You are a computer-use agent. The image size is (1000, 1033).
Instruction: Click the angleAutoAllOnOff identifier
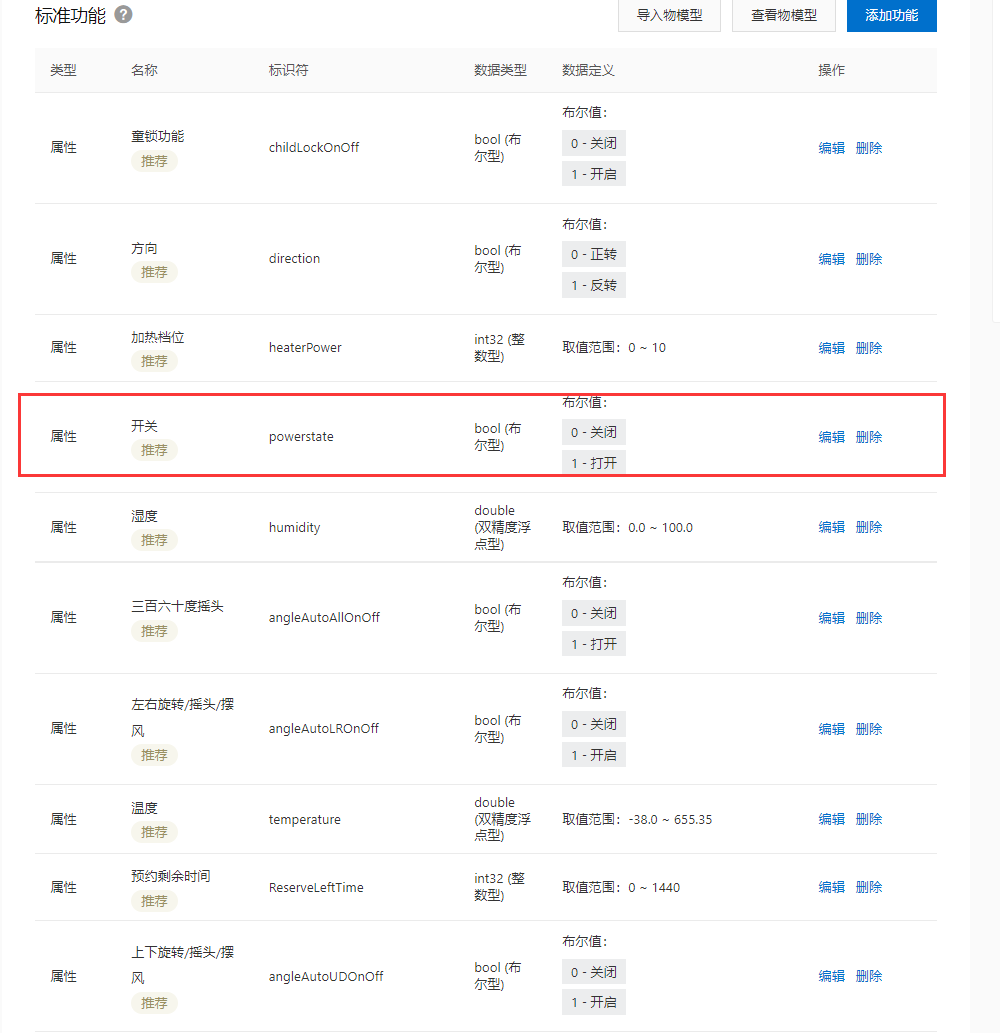click(x=324, y=617)
